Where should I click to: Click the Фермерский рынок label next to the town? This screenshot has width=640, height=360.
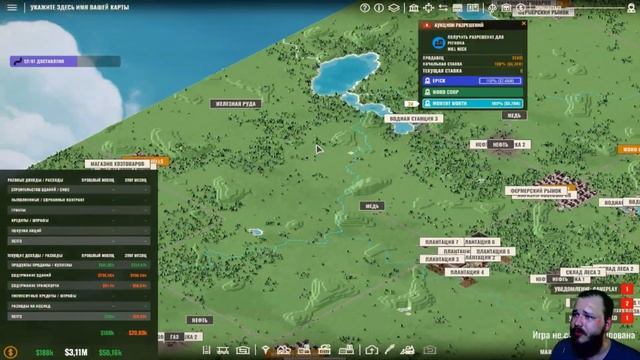click(x=536, y=191)
